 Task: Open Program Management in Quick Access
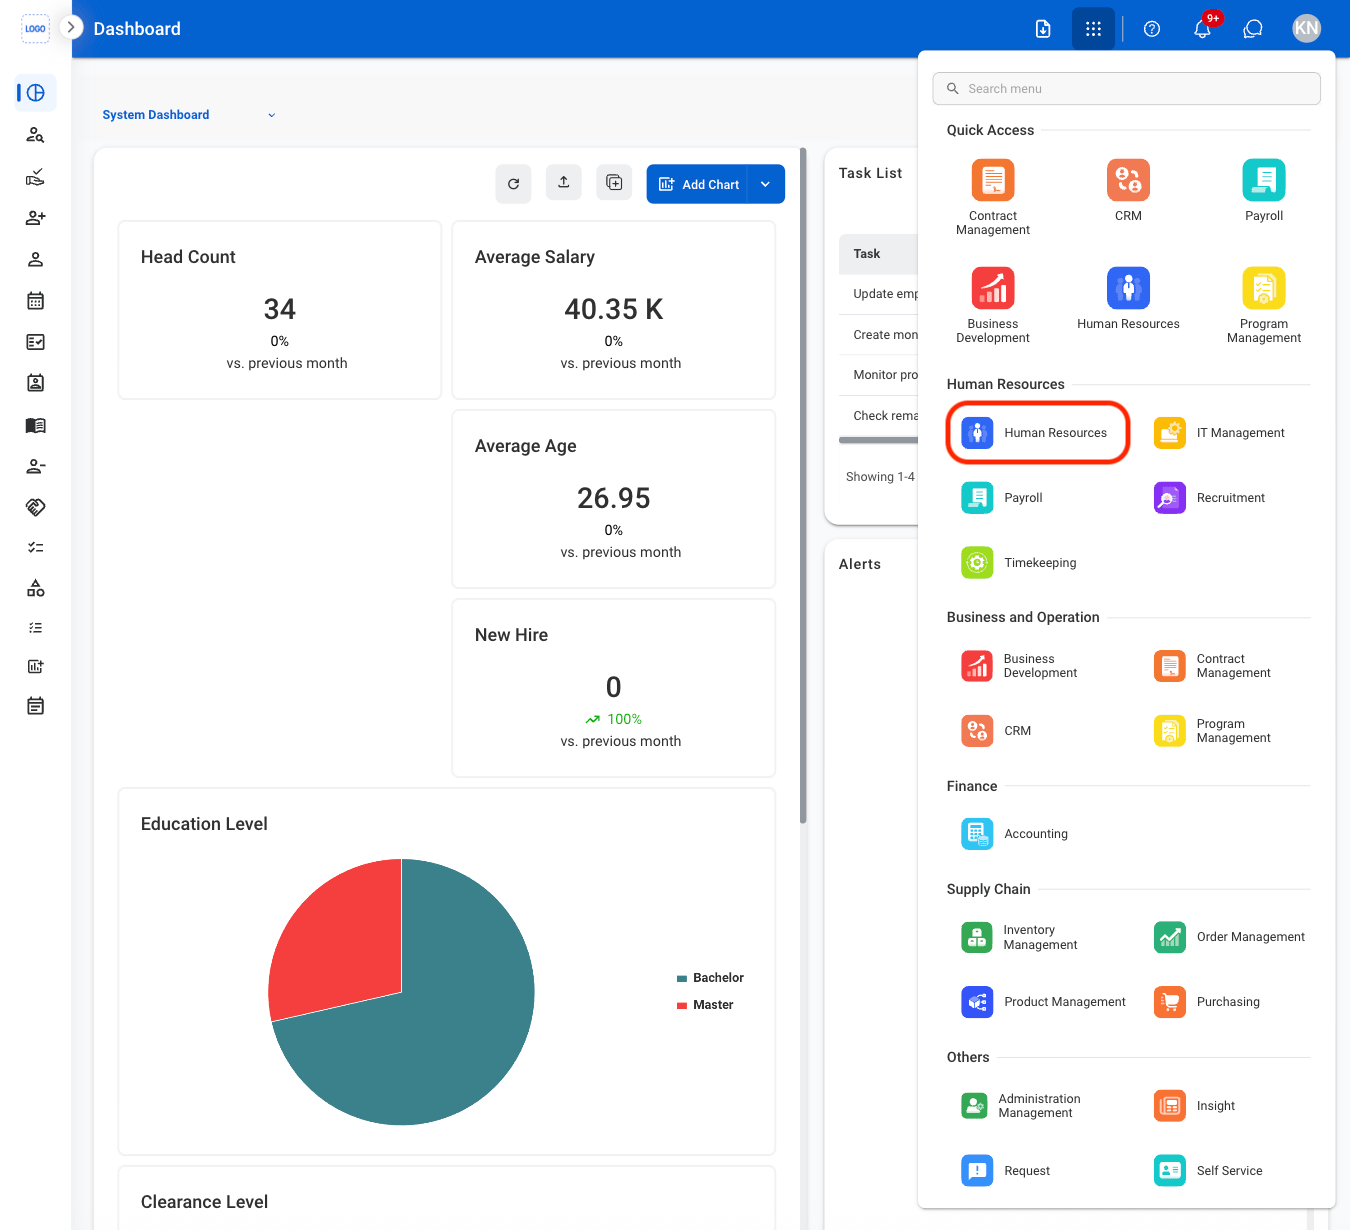pos(1264,306)
